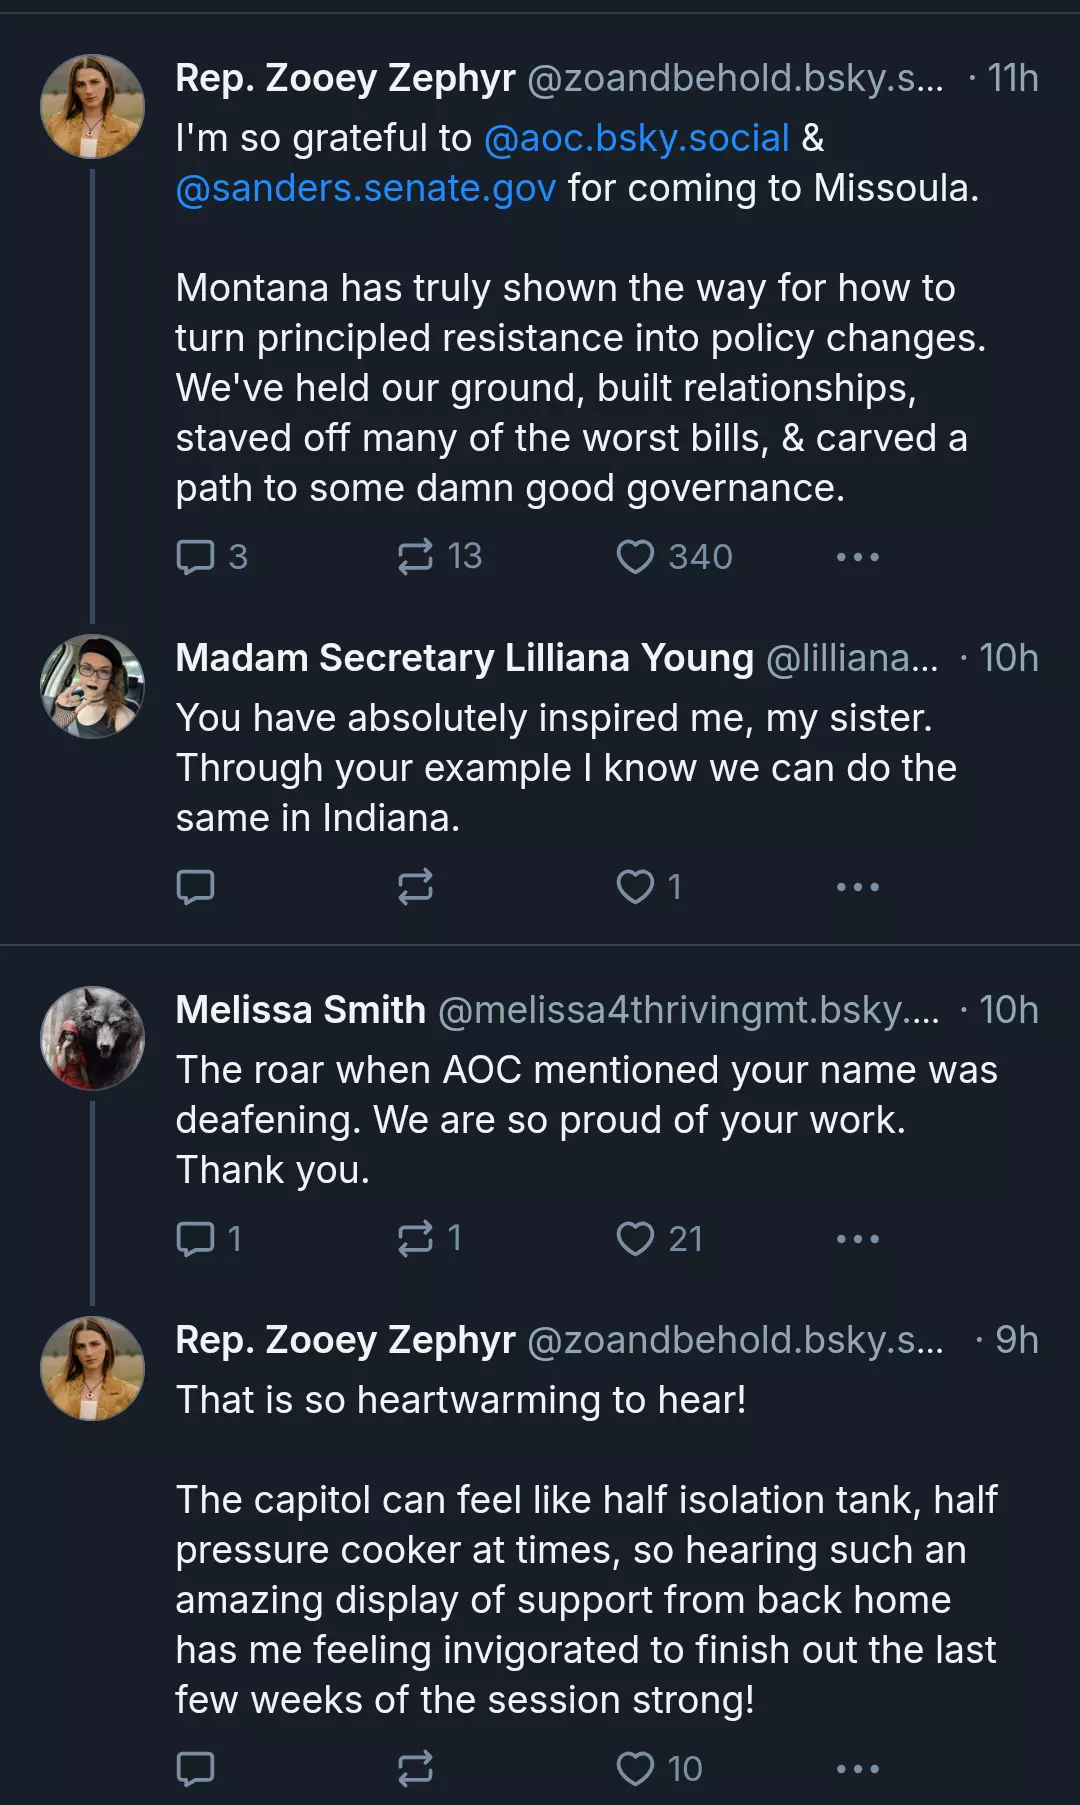1080x1805 pixels.
Task: View Melissa Smith's wolf profile avatar
Action: tap(92, 1038)
